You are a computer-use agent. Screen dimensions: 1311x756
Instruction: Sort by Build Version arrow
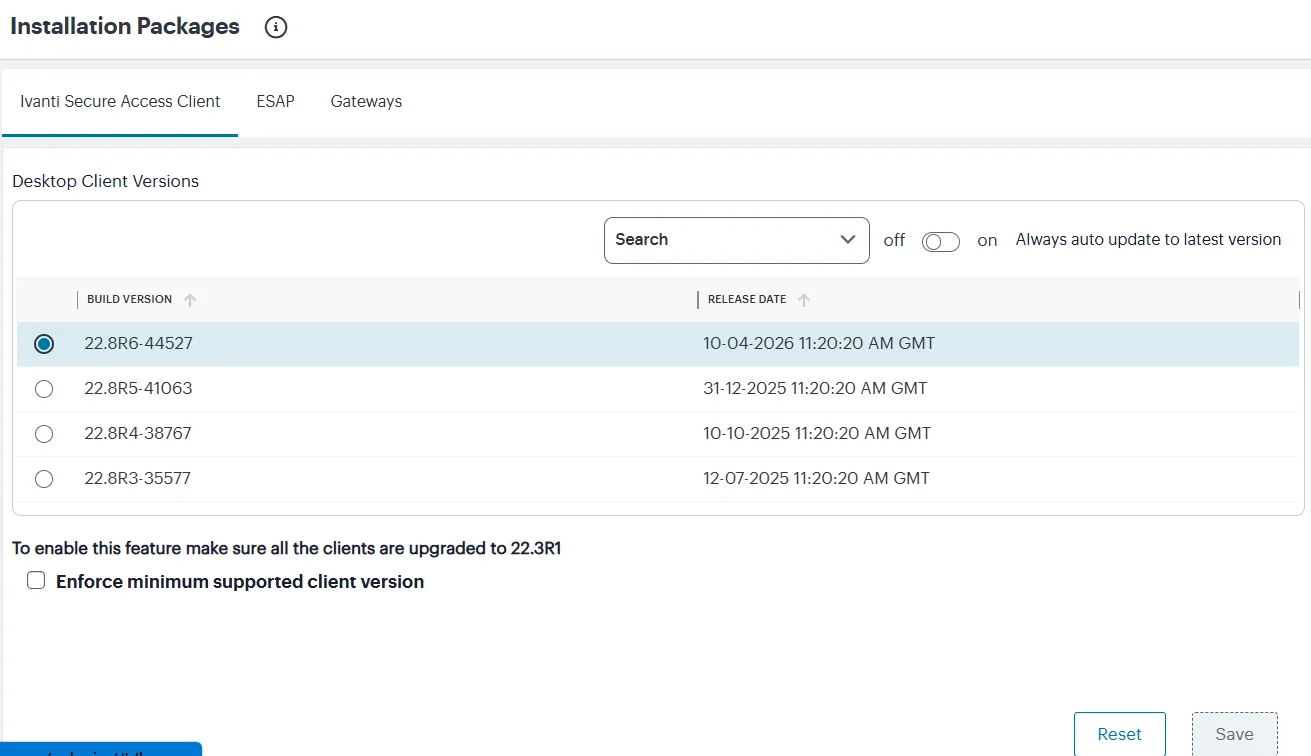point(190,300)
